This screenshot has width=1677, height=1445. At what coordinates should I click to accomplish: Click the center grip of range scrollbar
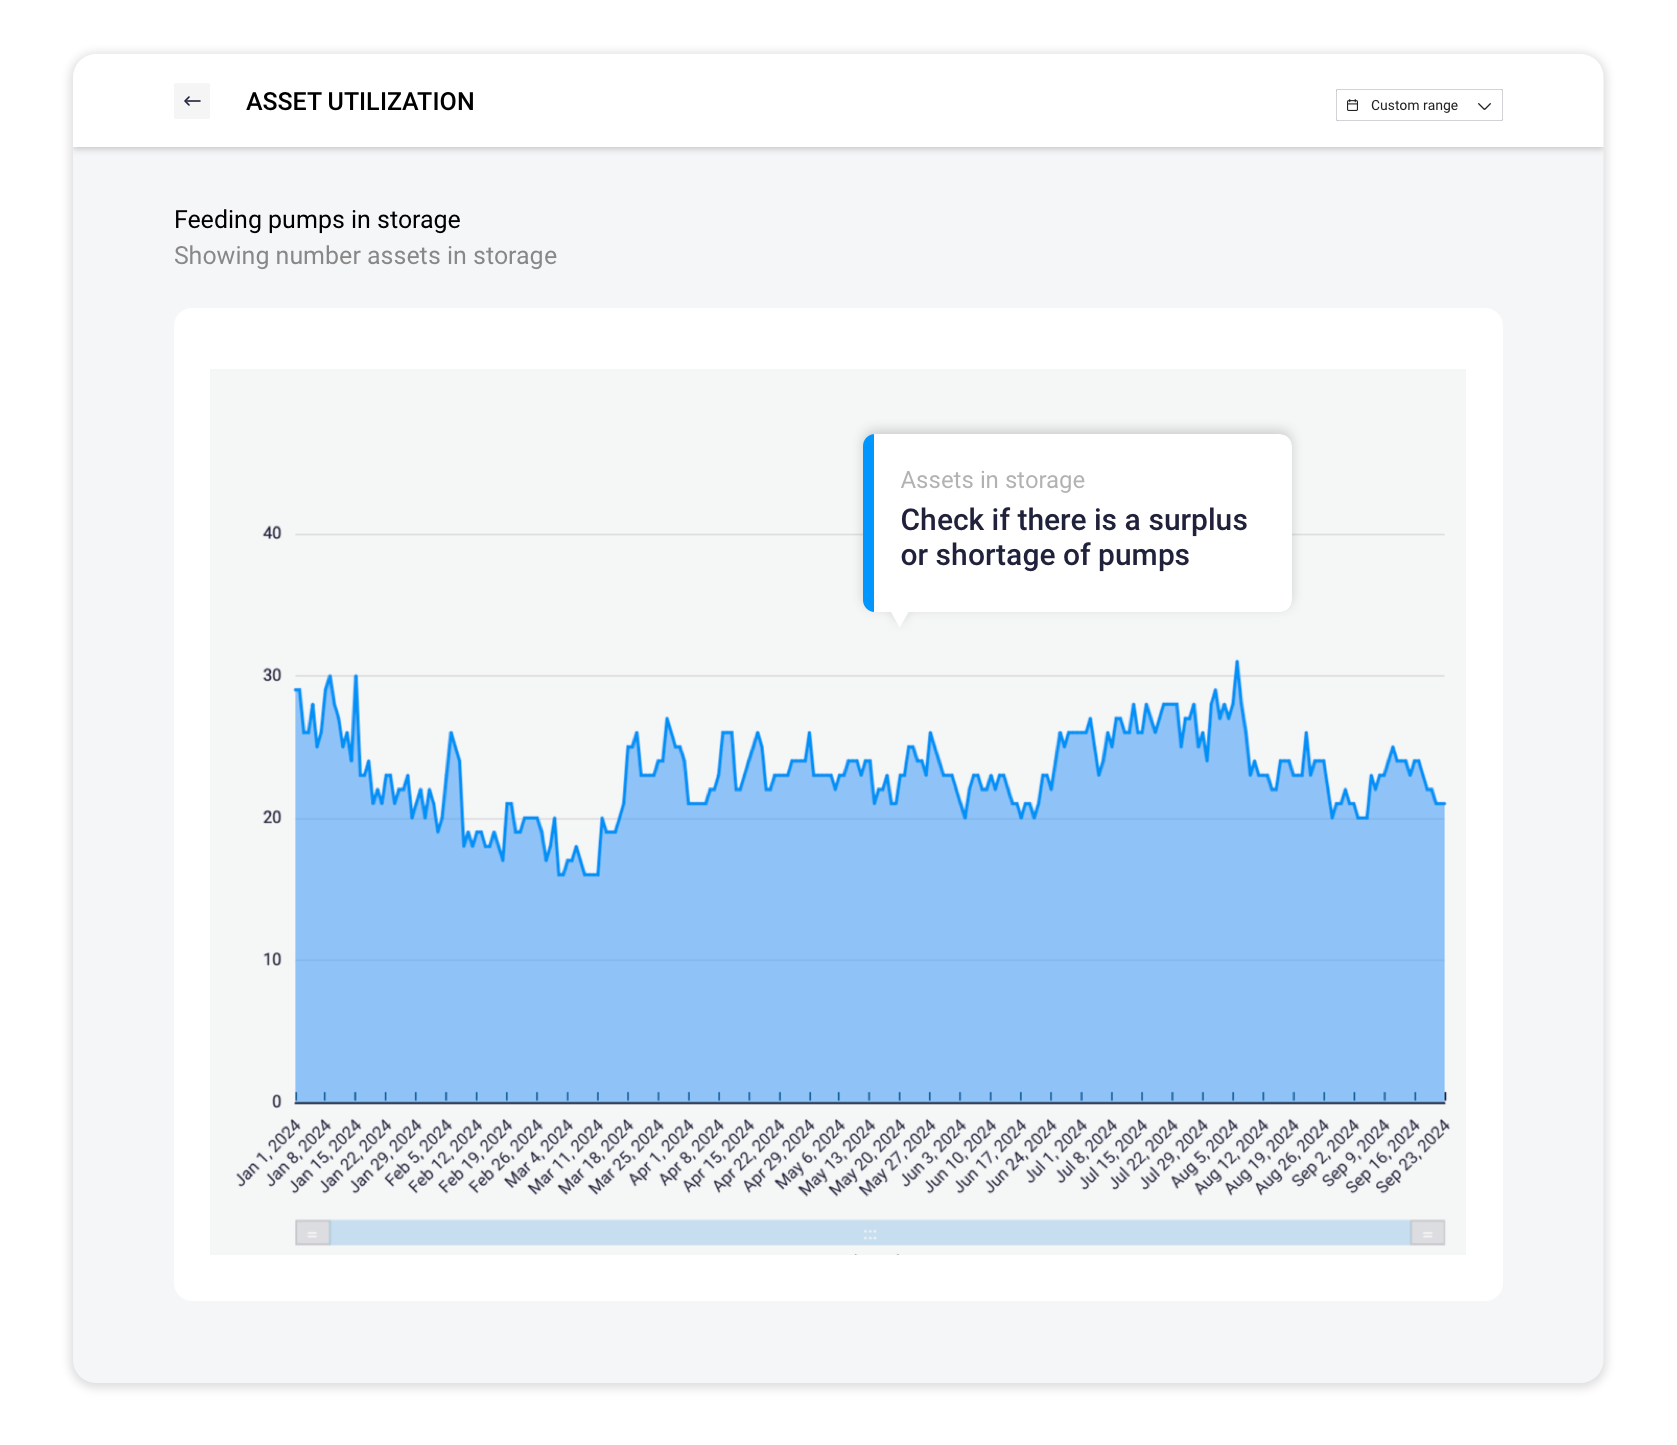pyautogui.click(x=870, y=1234)
